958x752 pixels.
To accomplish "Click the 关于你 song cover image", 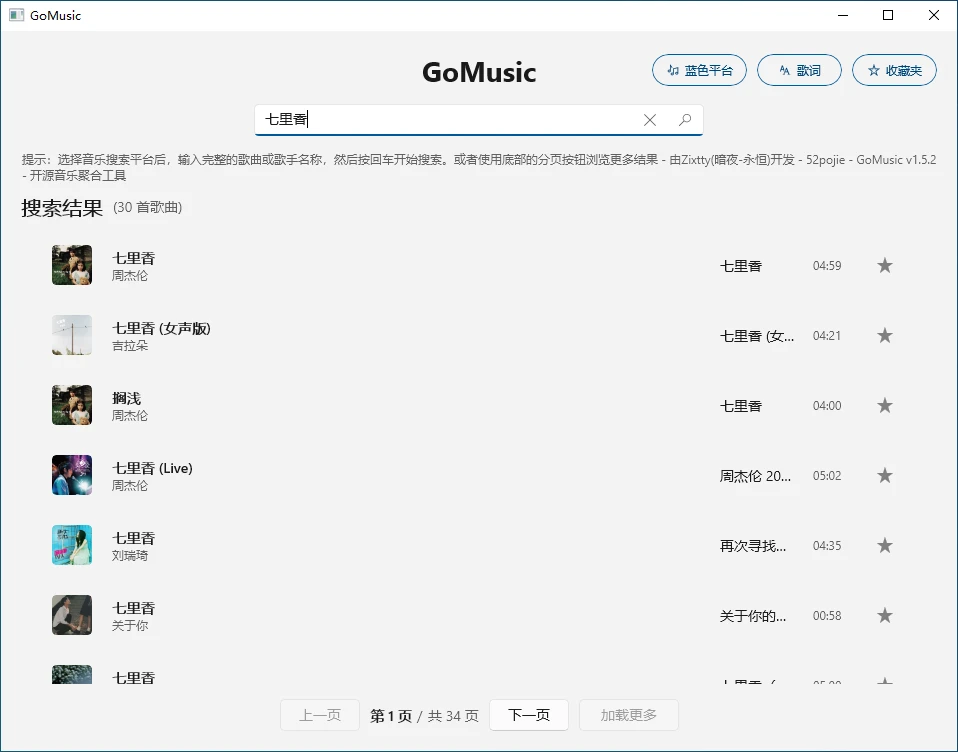I will (72, 615).
